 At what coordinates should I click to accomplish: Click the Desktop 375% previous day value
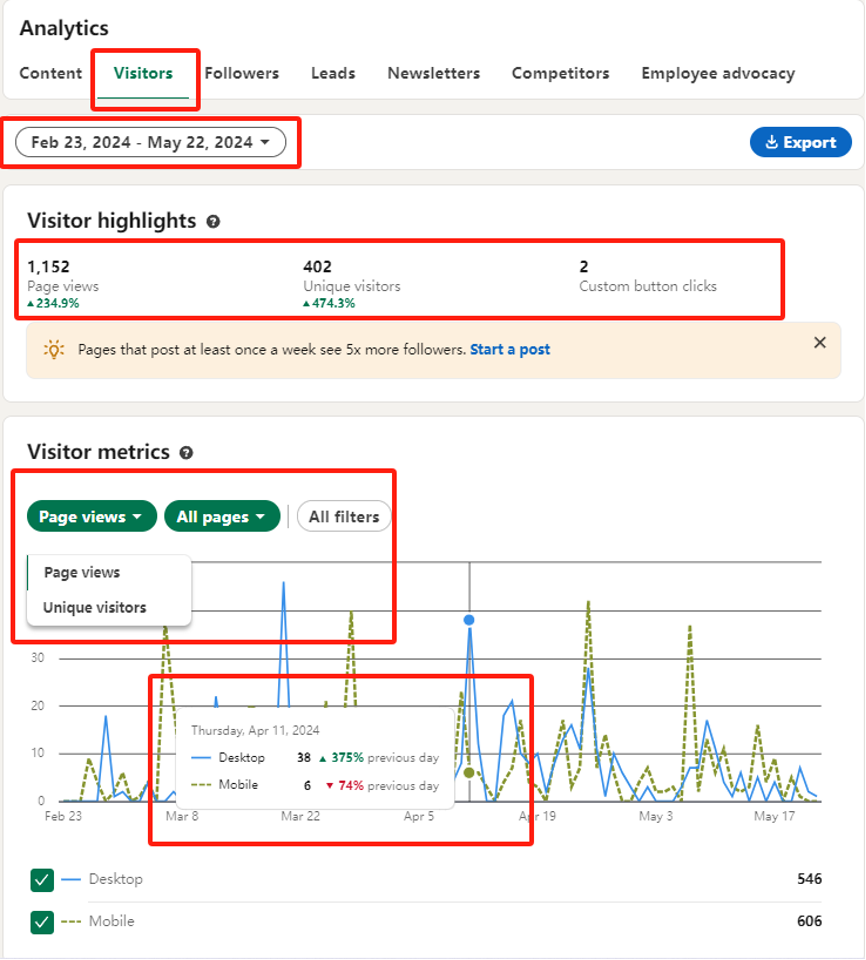(347, 758)
